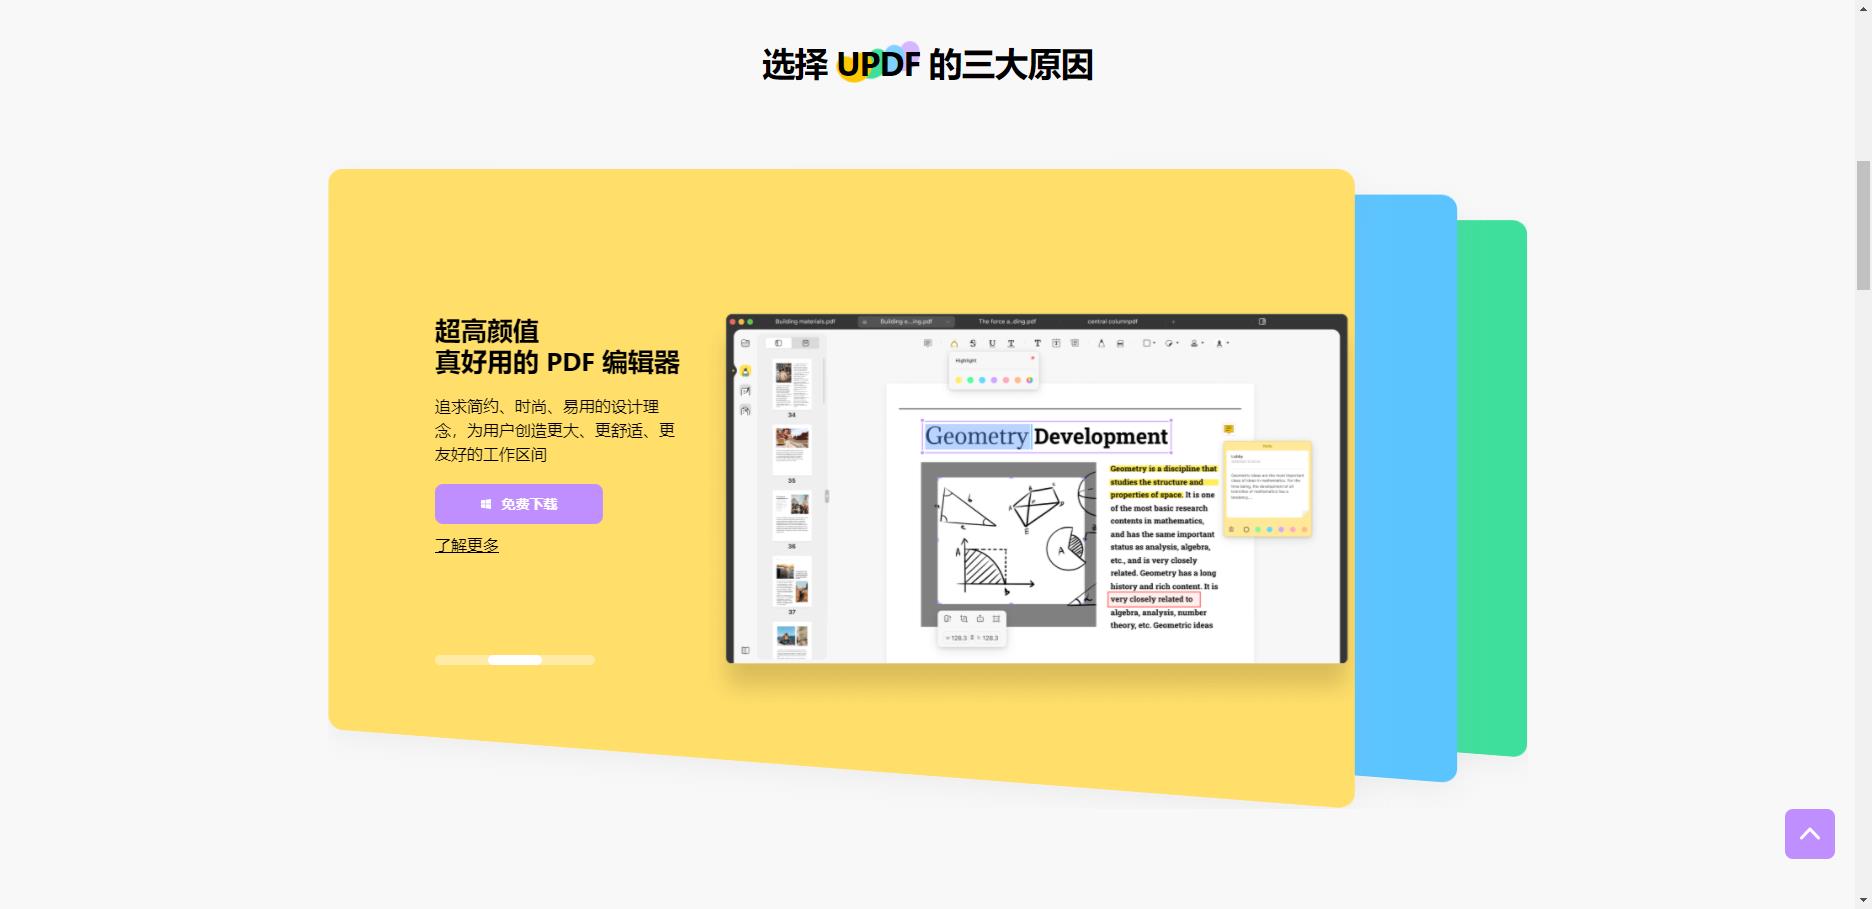Open the Sticky Note tool in the sidebar
The width and height of the screenshot is (1872, 909).
pyautogui.click(x=744, y=391)
